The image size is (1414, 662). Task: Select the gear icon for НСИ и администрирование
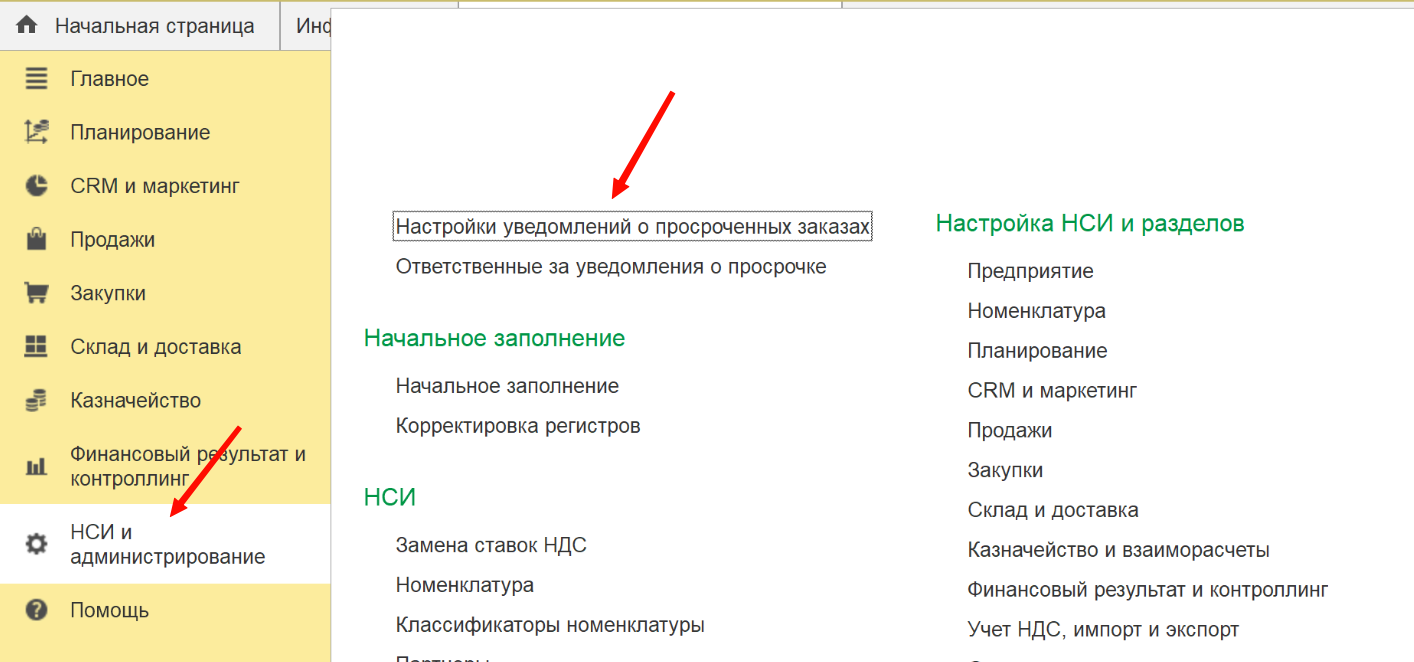(36, 544)
